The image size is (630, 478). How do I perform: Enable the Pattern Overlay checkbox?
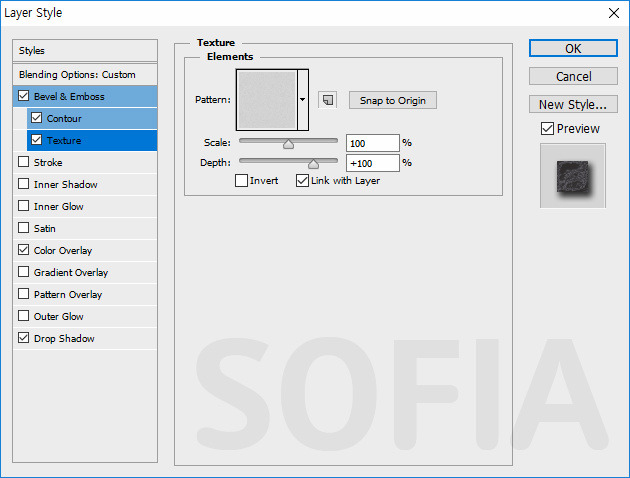24,294
